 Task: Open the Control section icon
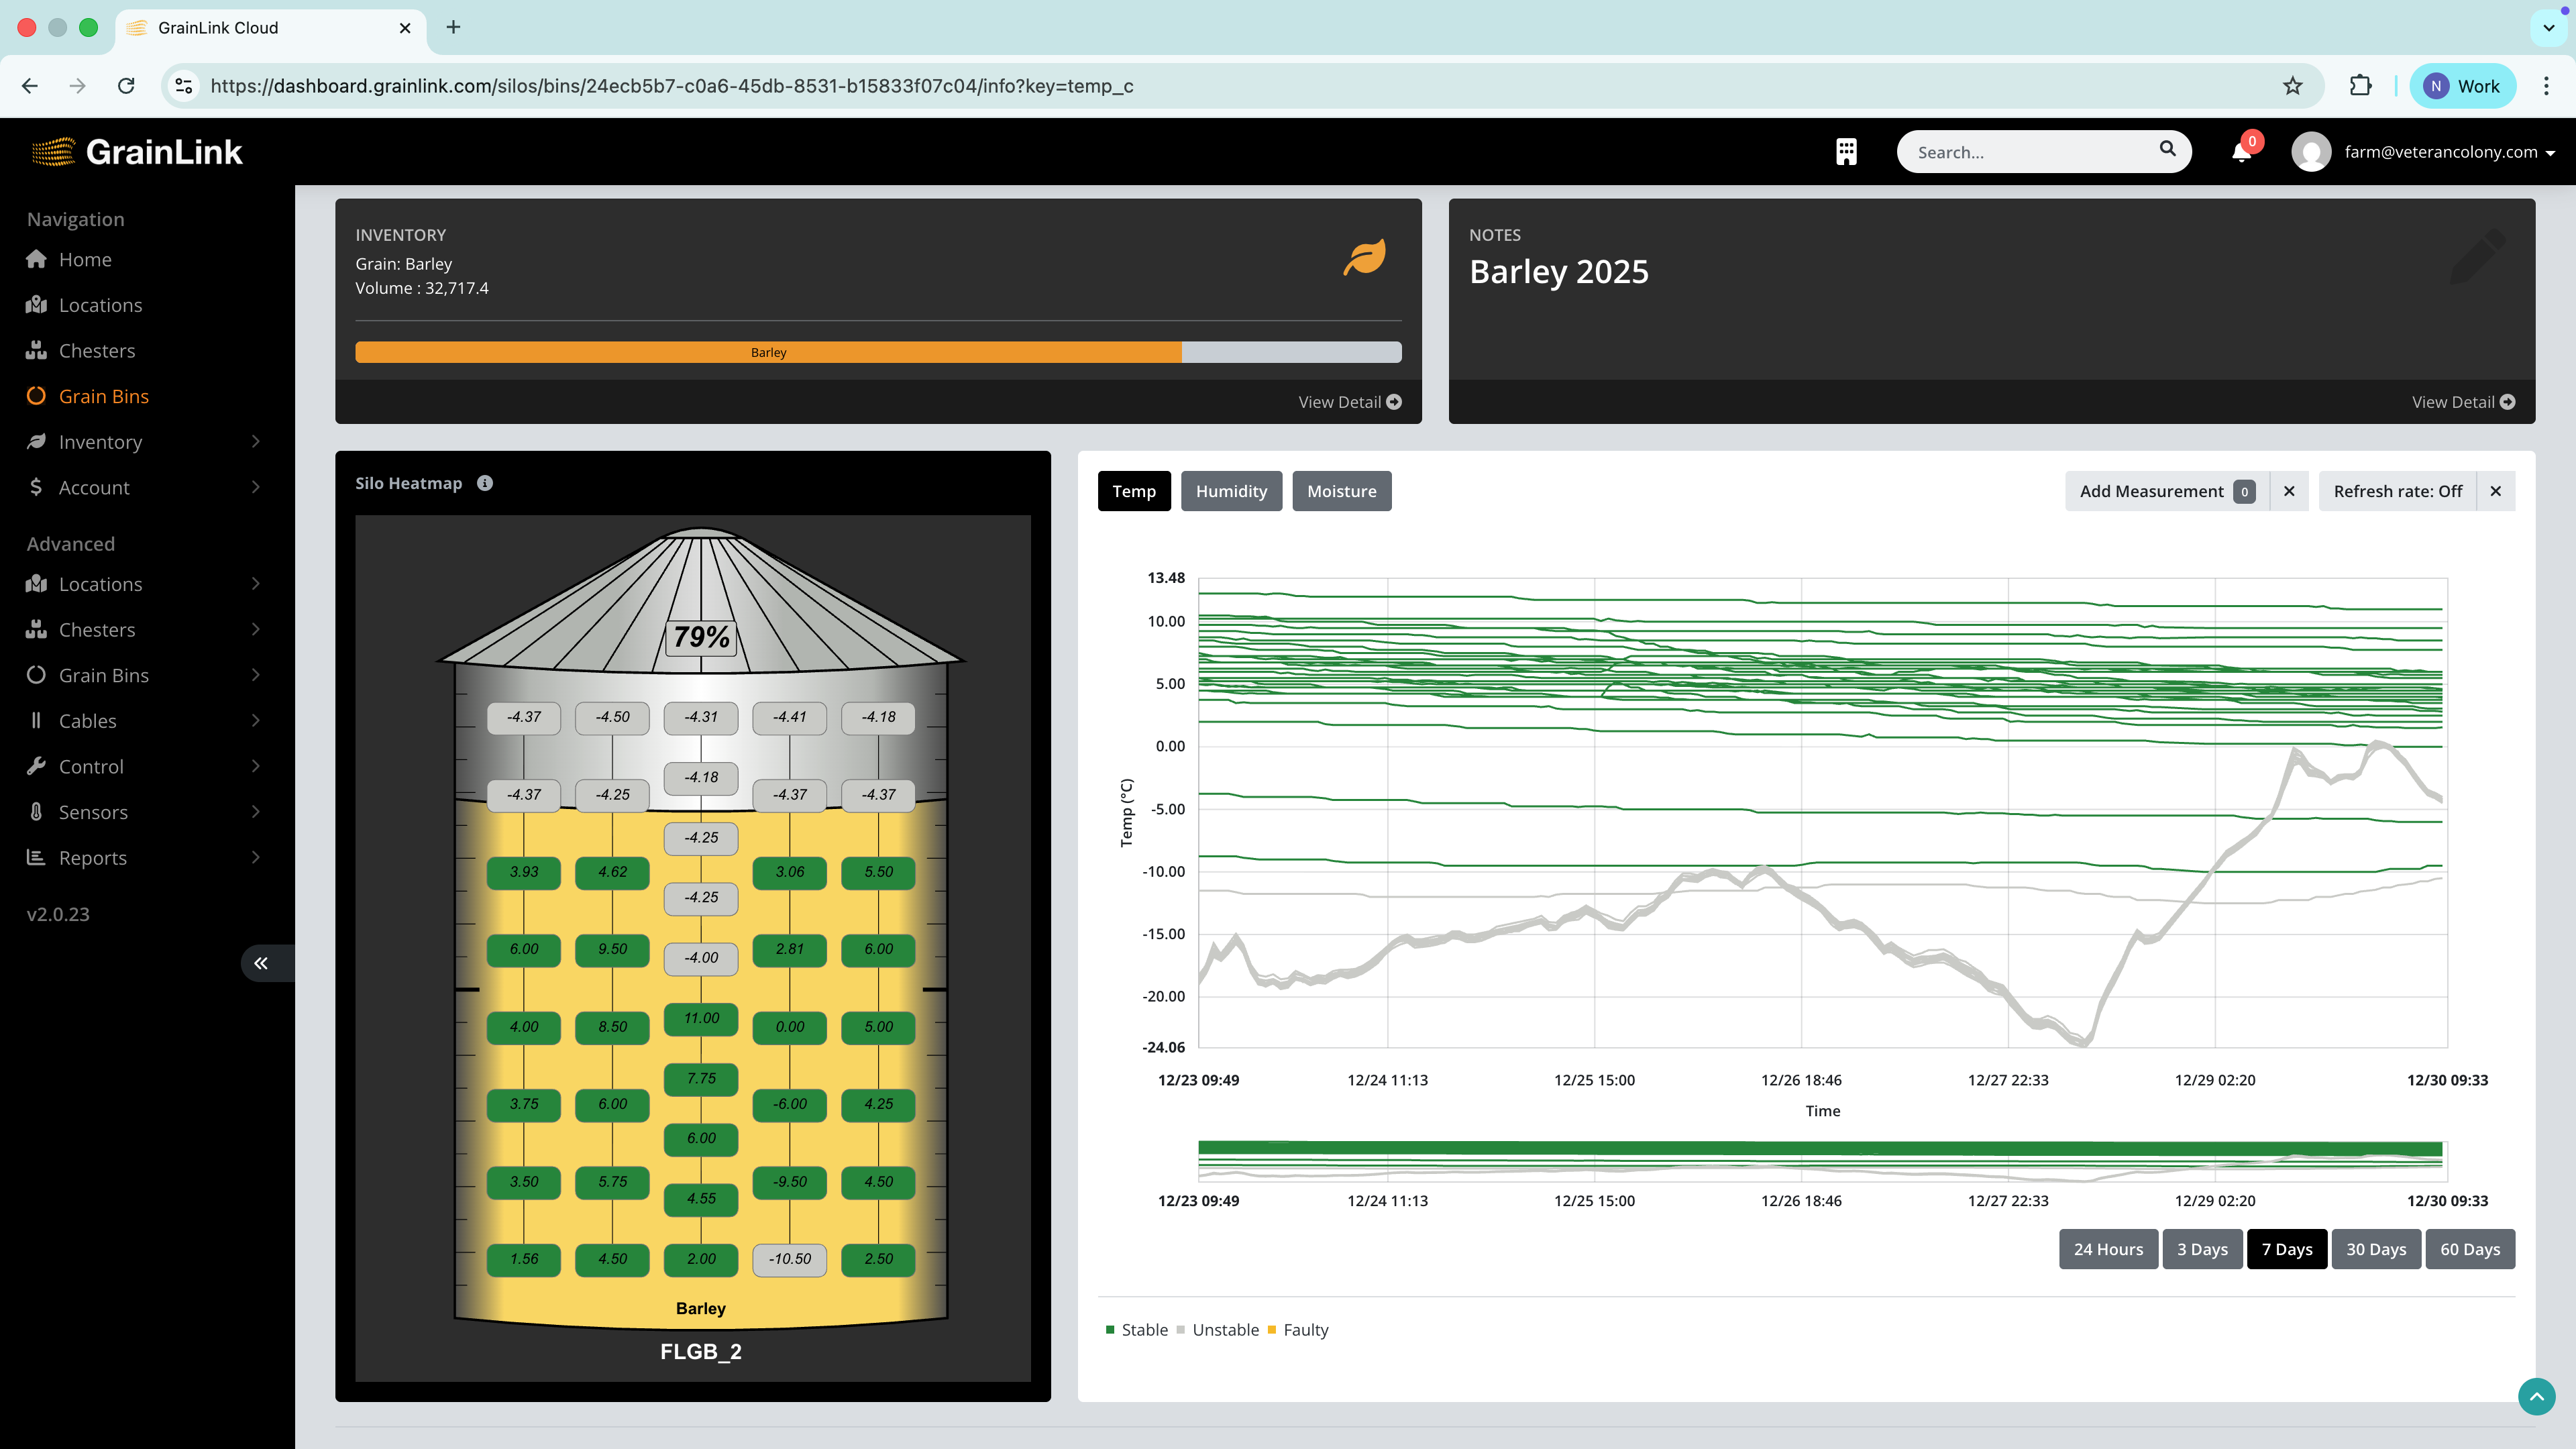[x=37, y=766]
